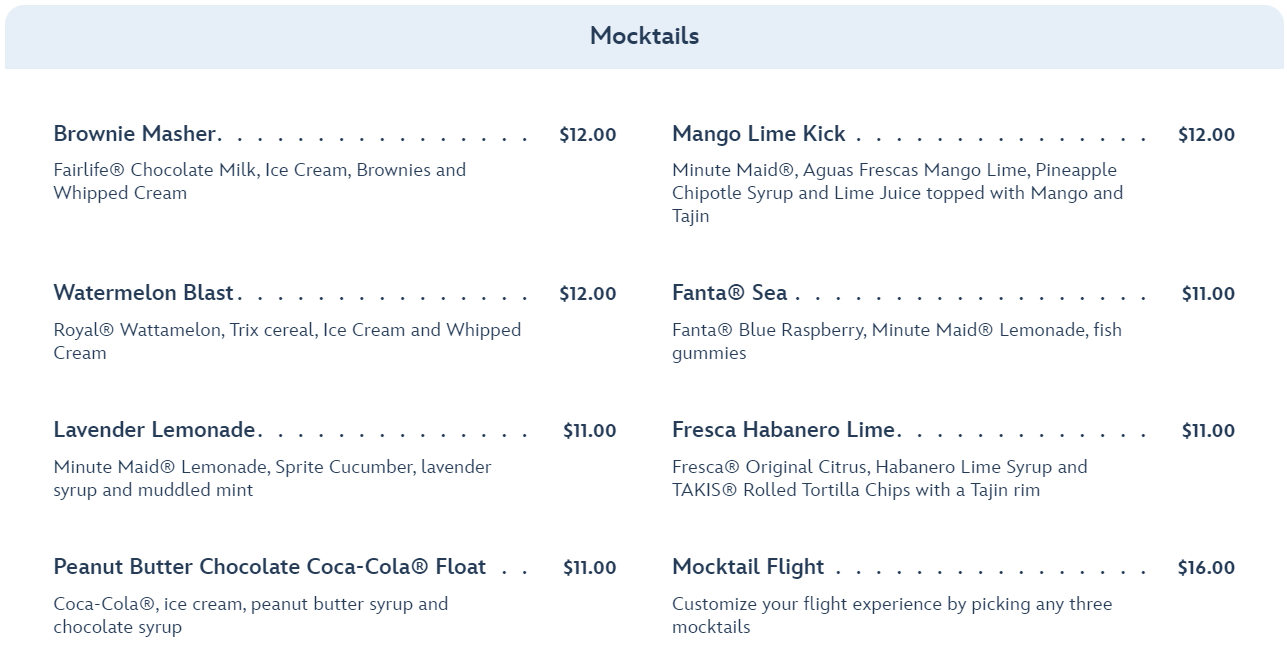This screenshot has height=667, width=1287.
Task: Click the Lavender Lemonade $11.00 price
Action: 589,430
